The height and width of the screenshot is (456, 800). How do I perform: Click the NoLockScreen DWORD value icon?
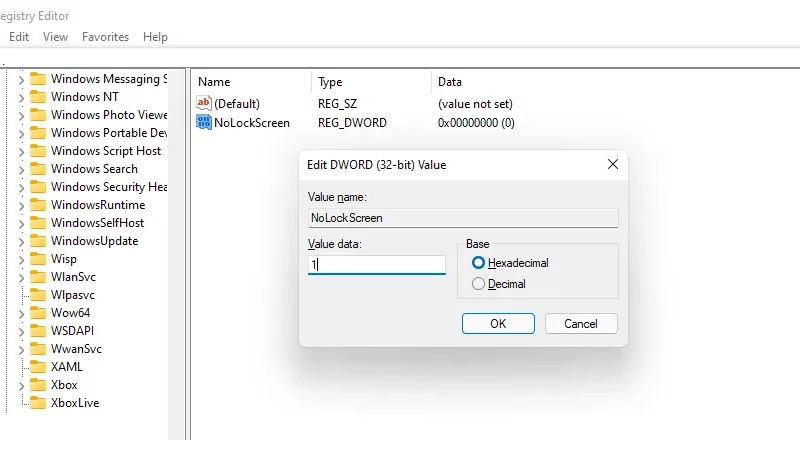(204, 122)
